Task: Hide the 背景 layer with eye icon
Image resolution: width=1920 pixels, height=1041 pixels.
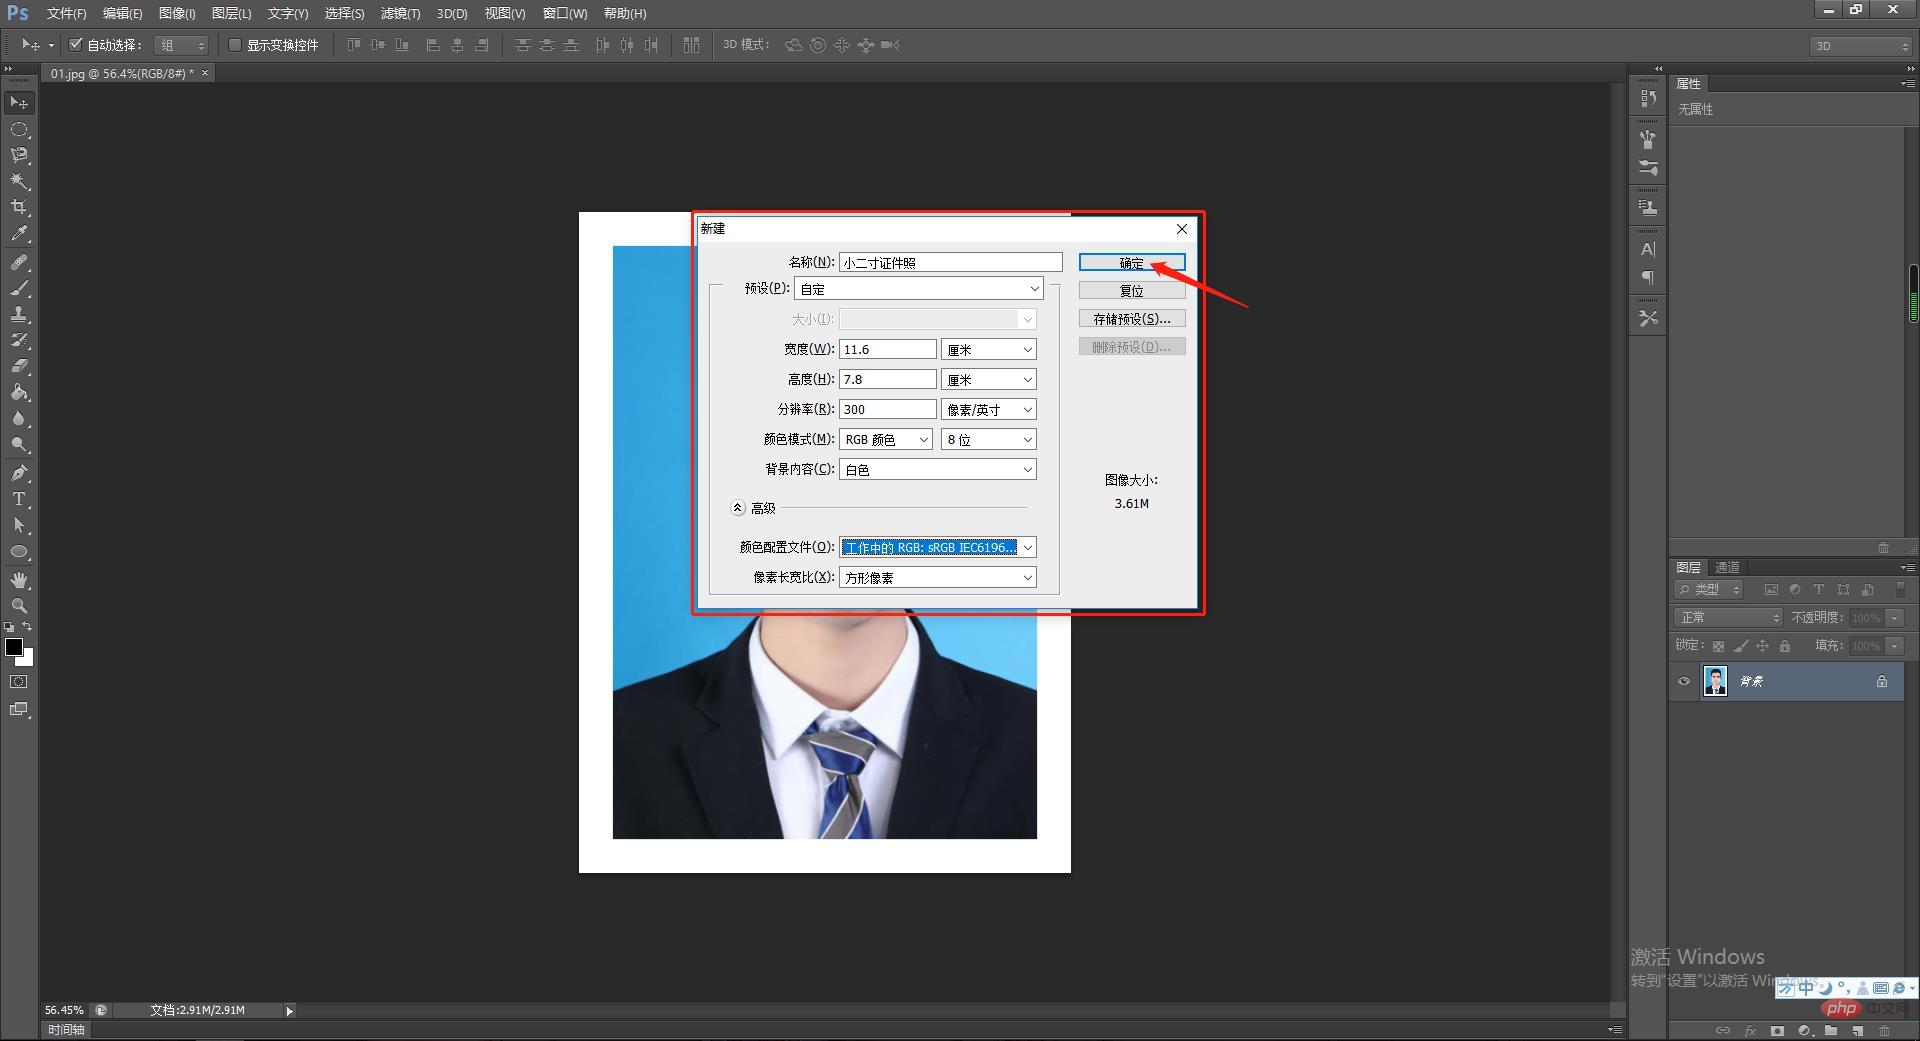Action: coord(1684,681)
